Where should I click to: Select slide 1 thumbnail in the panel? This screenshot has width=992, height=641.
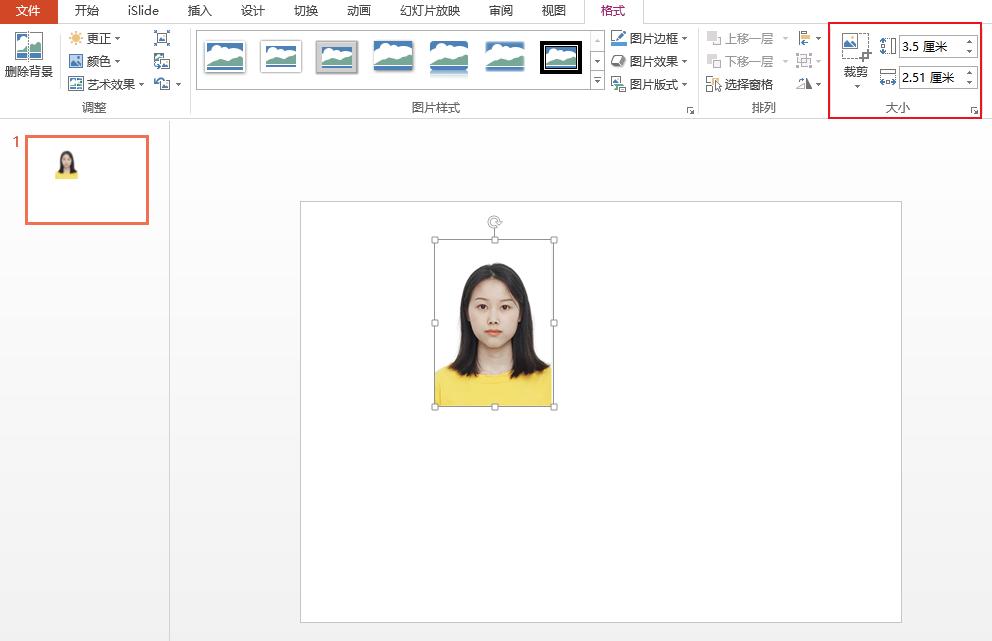(86, 179)
